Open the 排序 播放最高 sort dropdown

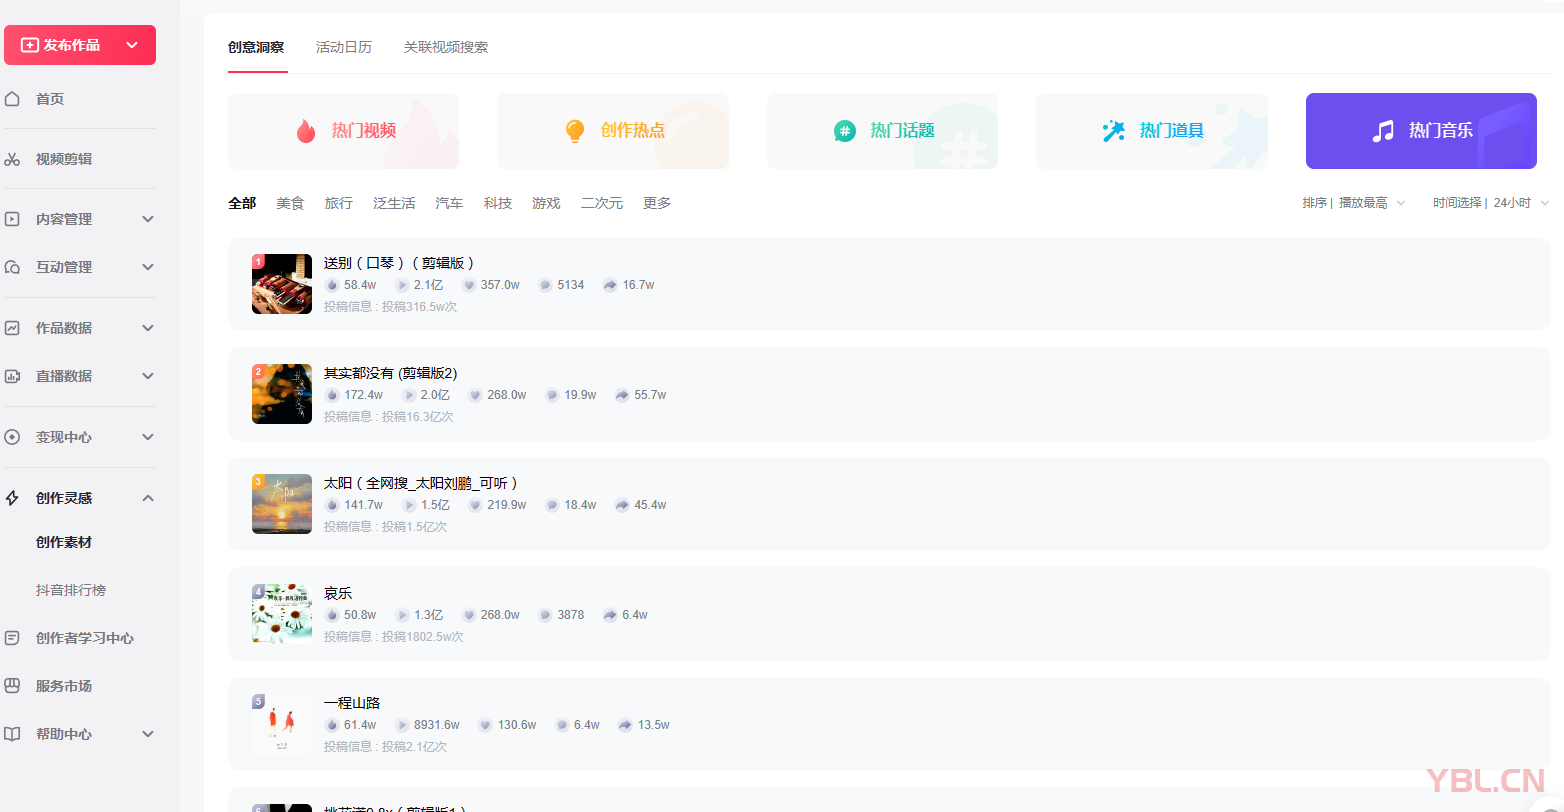coord(1354,202)
